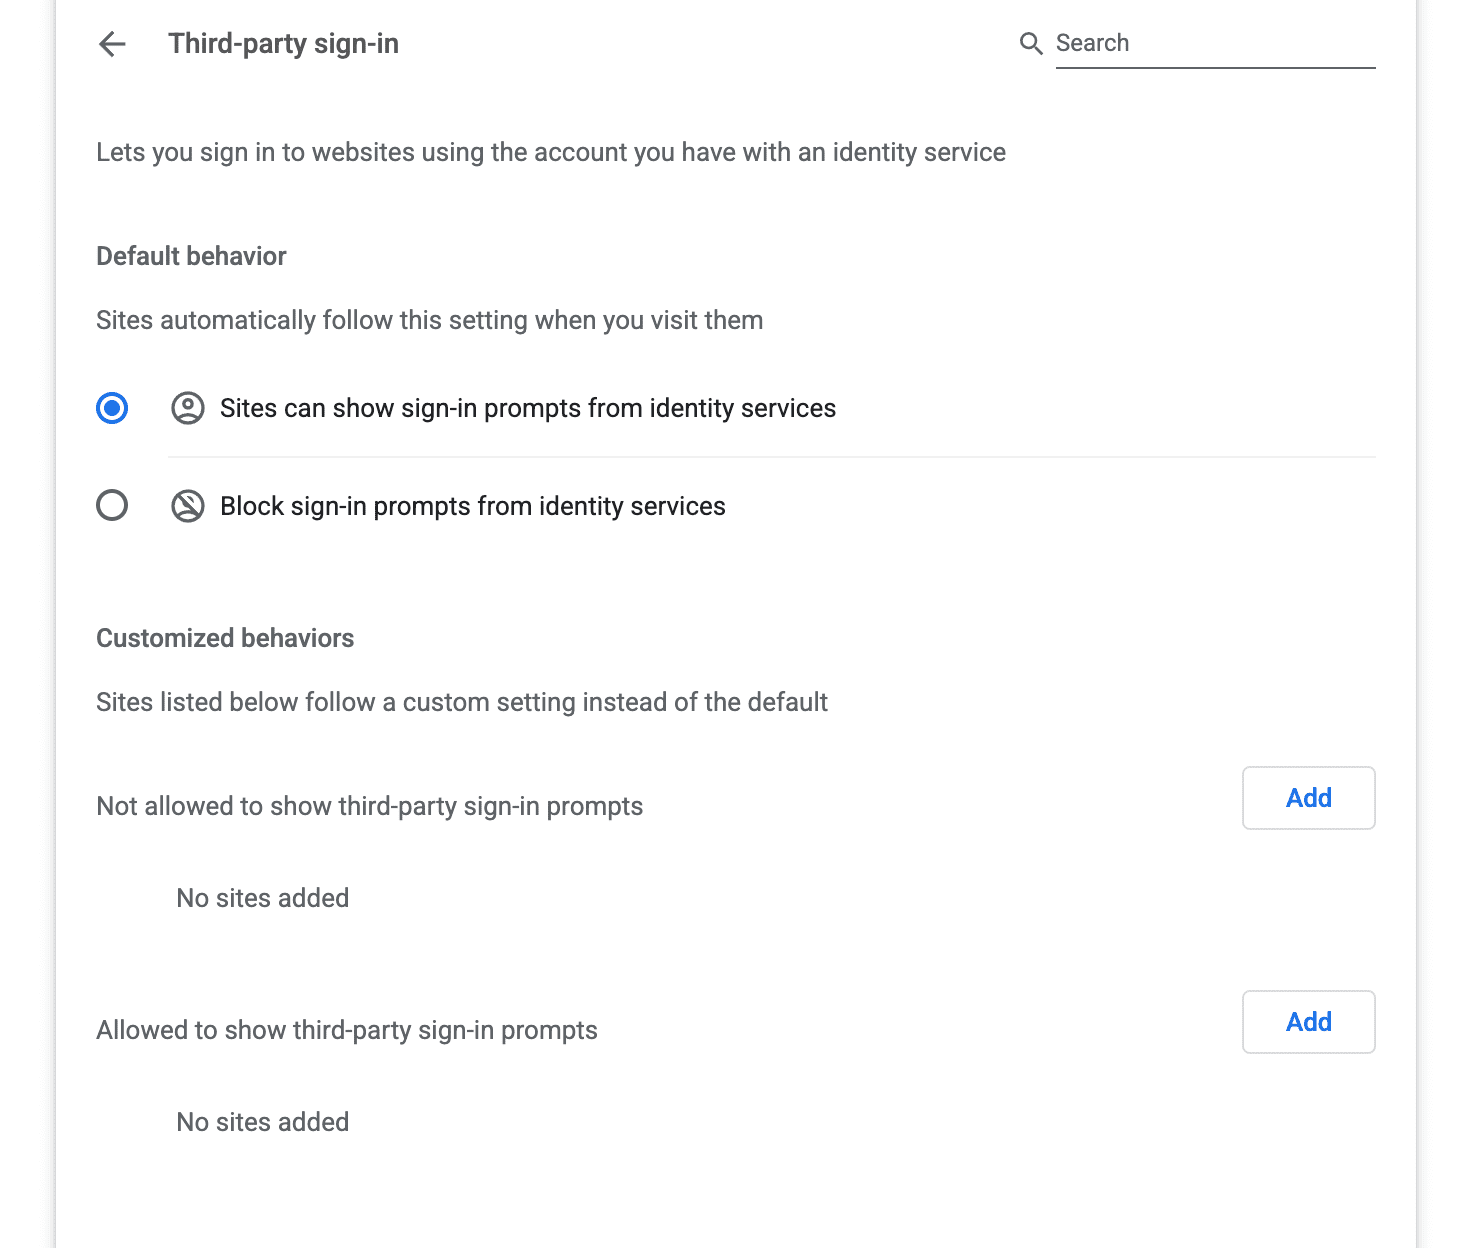Viewport: 1472px width, 1248px height.
Task: Expand the Allowed sites list
Action: tap(347, 1030)
